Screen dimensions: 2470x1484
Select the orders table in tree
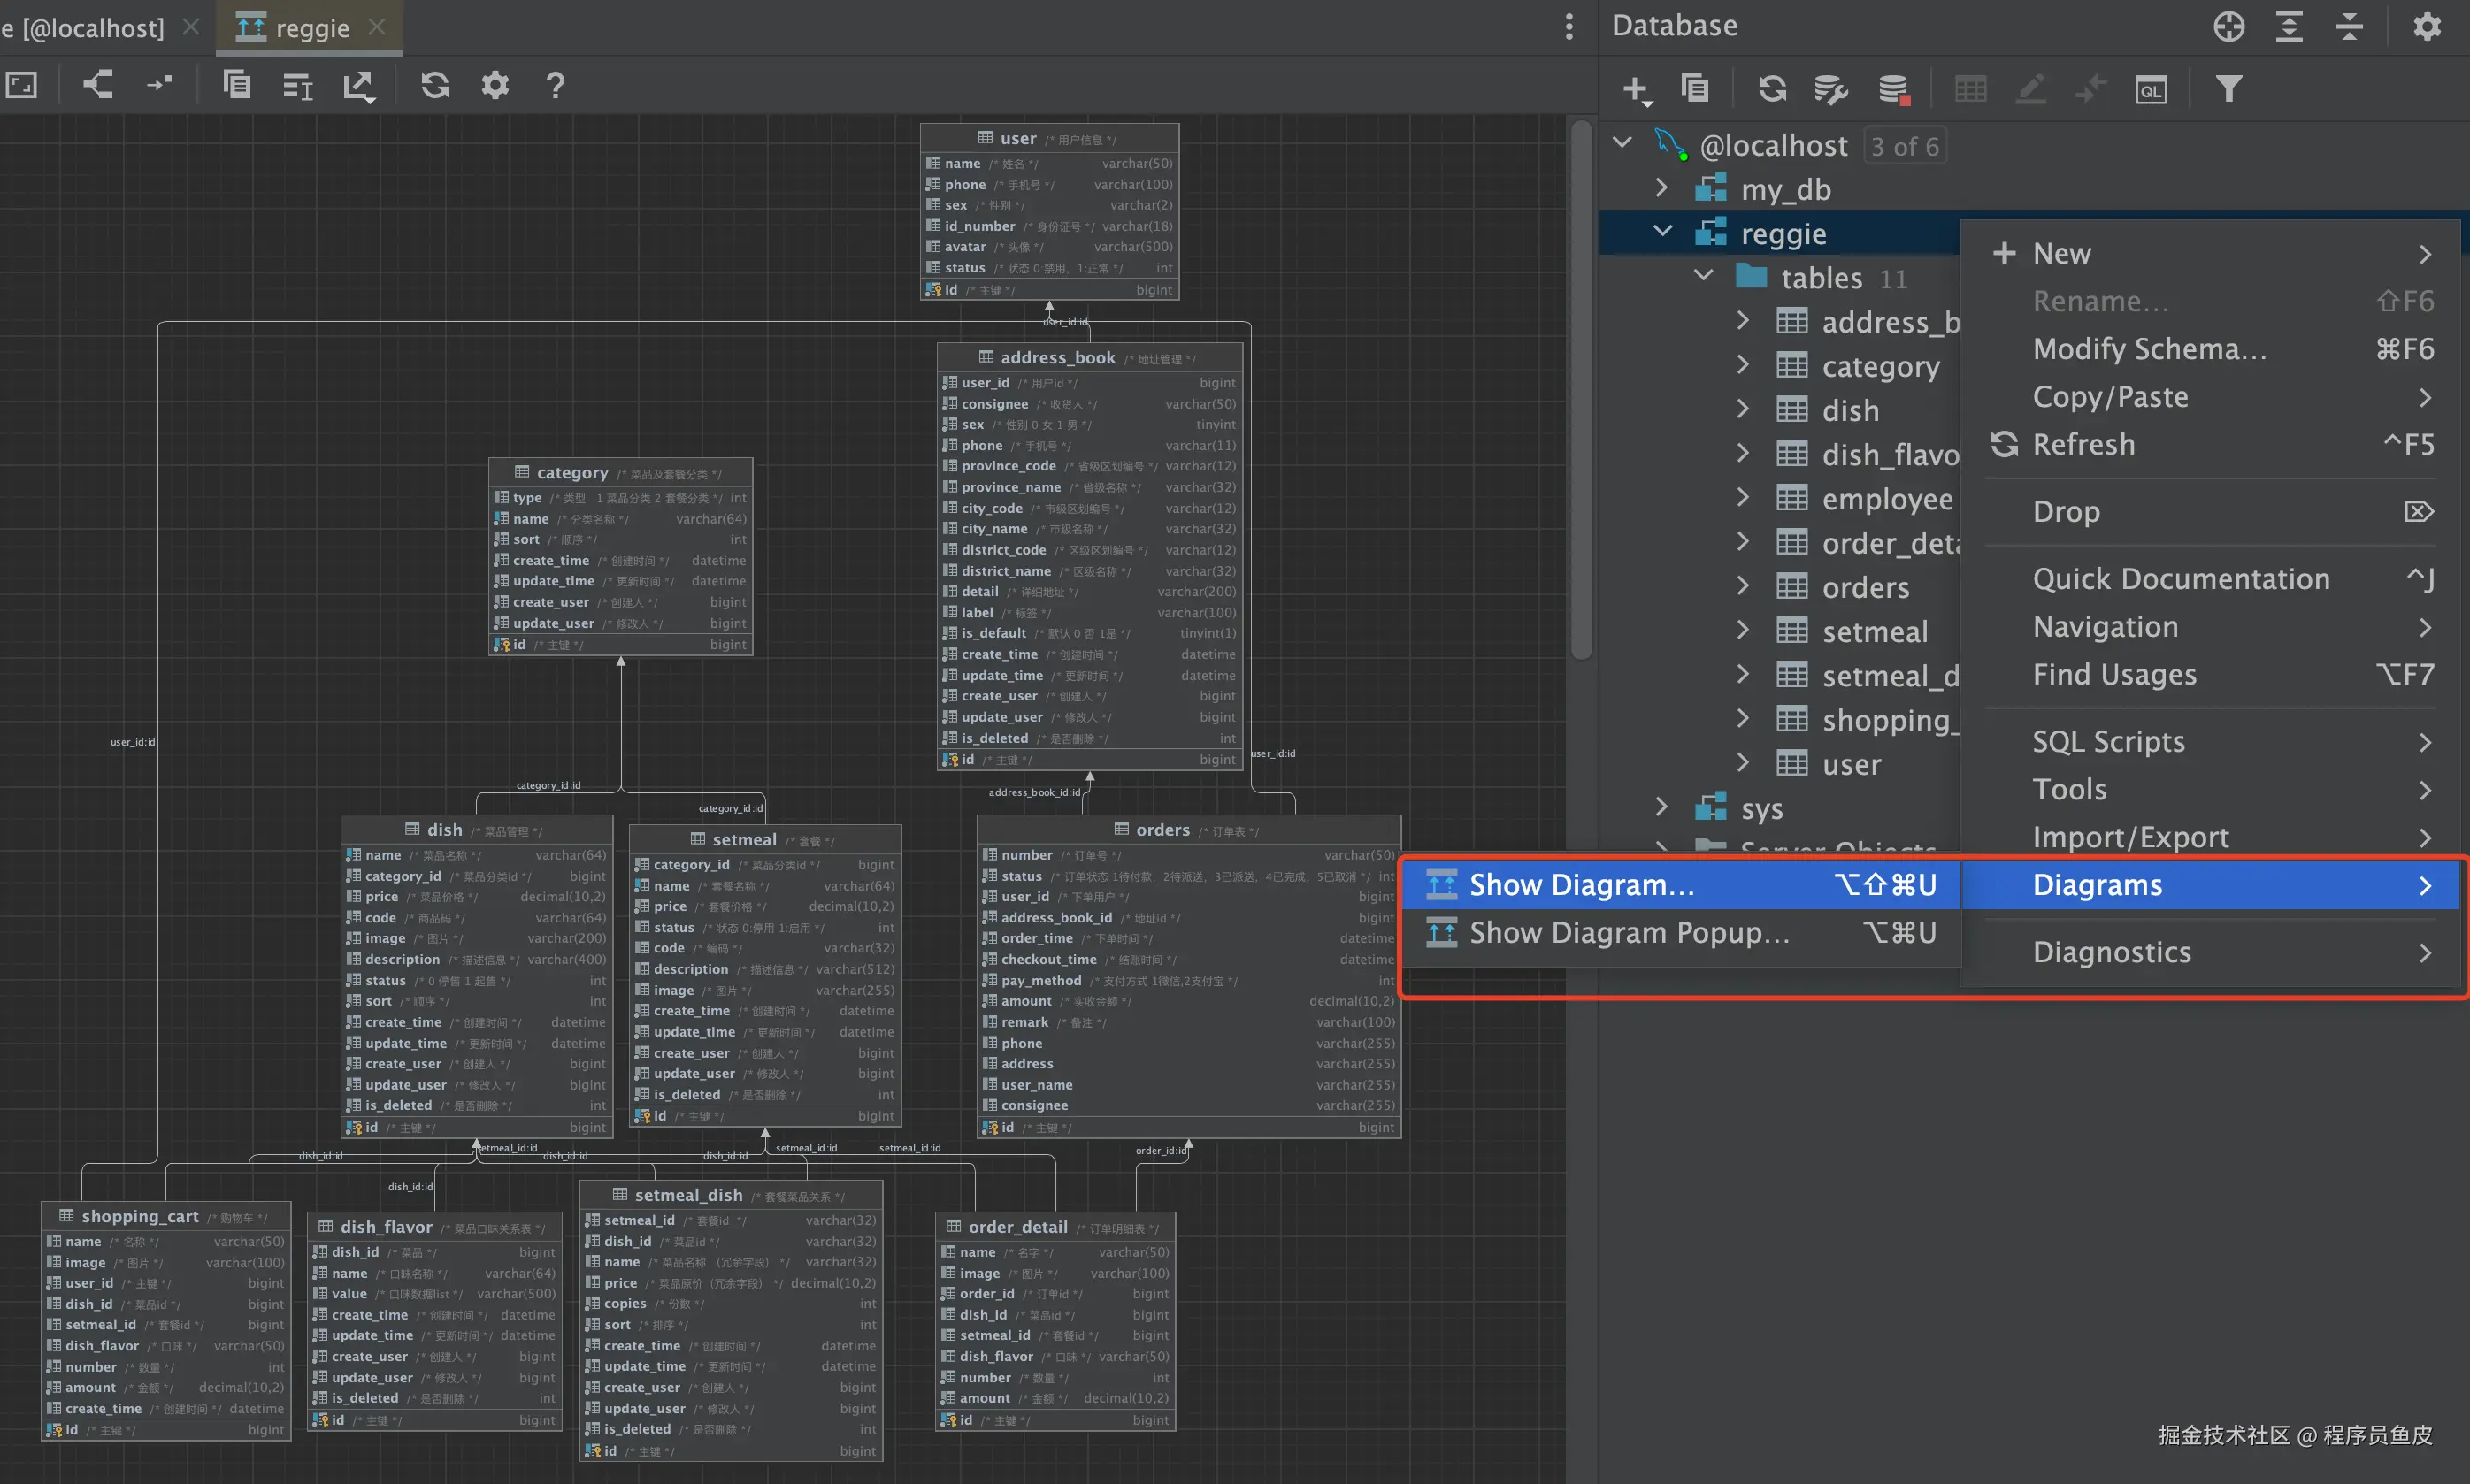pos(1865,587)
